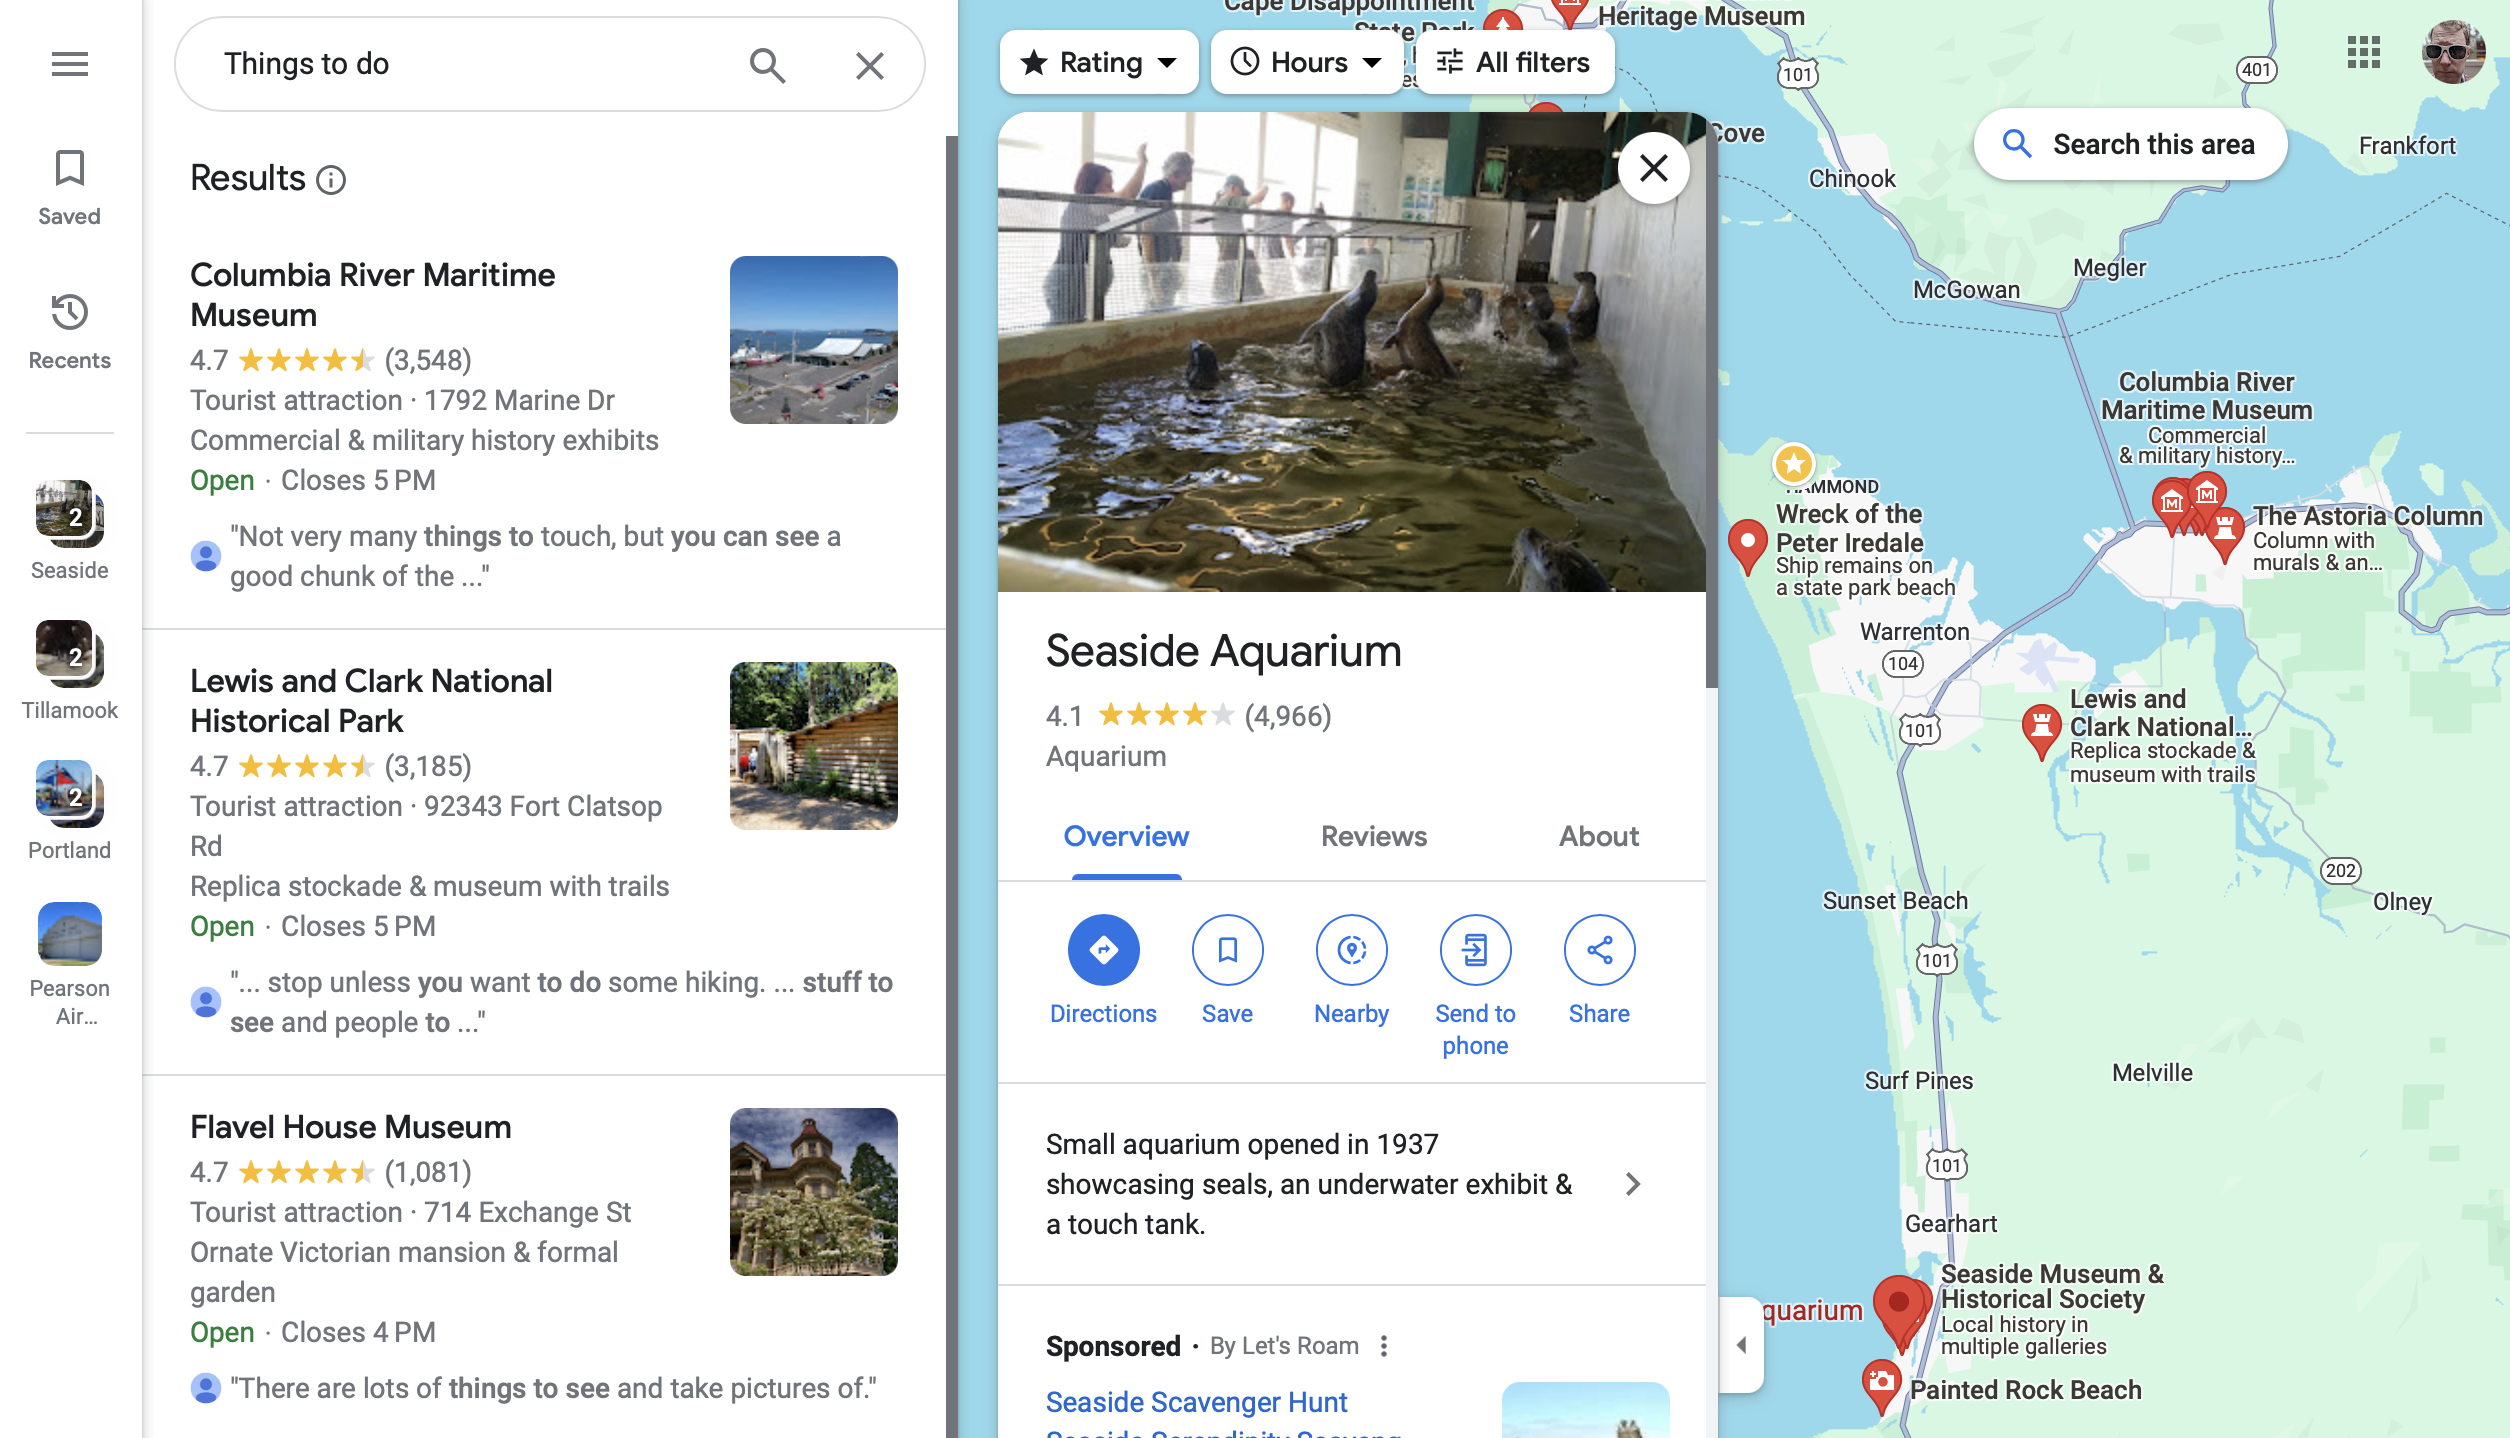Click the Flavel House Museum photo thumbnail

pyautogui.click(x=814, y=1190)
